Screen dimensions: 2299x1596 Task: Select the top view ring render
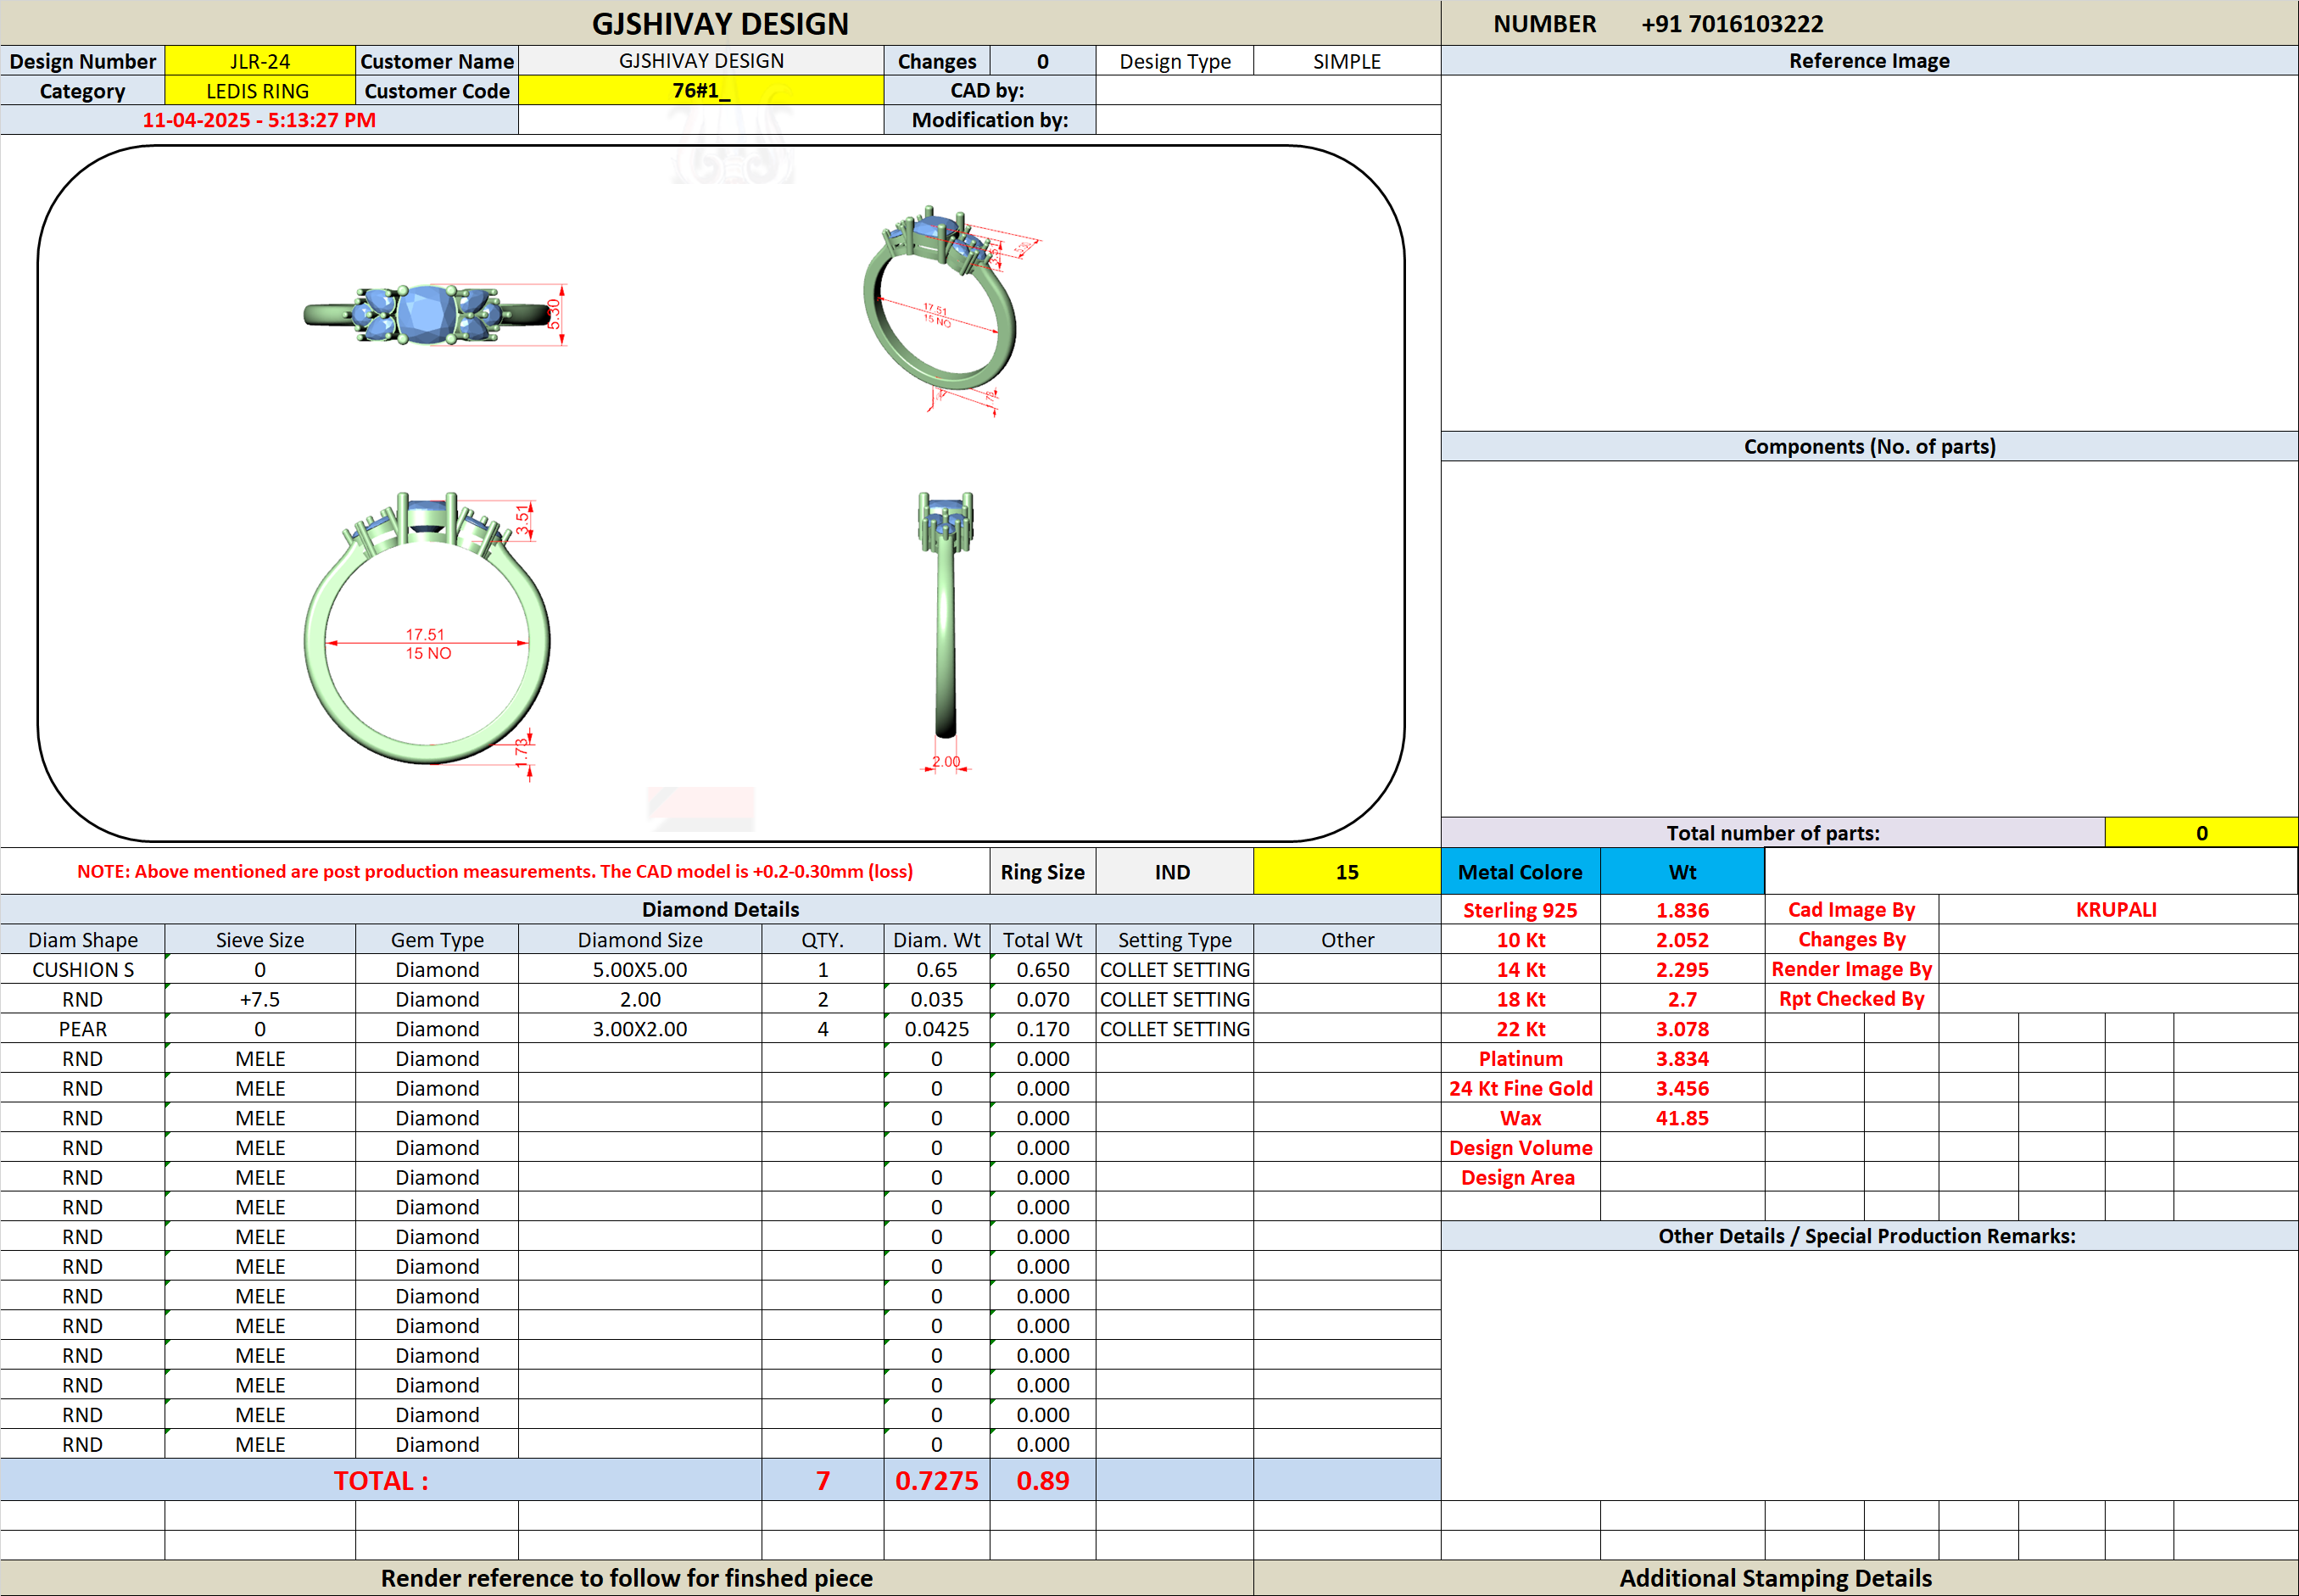pos(435,315)
